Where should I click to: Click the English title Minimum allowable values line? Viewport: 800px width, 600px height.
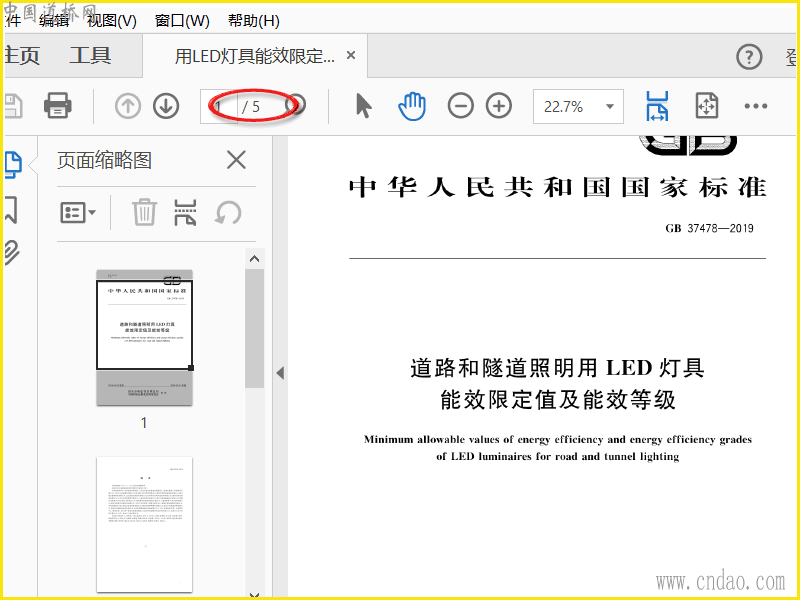(x=558, y=439)
